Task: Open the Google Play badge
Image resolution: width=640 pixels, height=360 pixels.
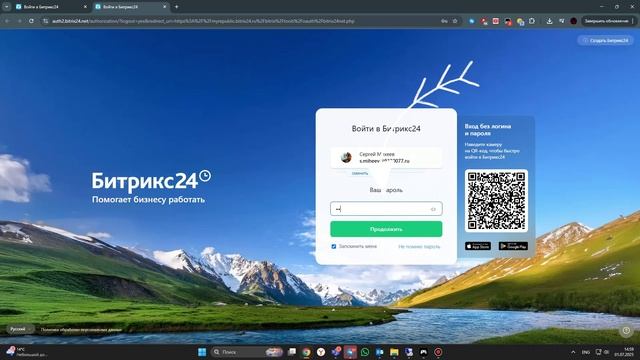Action: point(513,246)
